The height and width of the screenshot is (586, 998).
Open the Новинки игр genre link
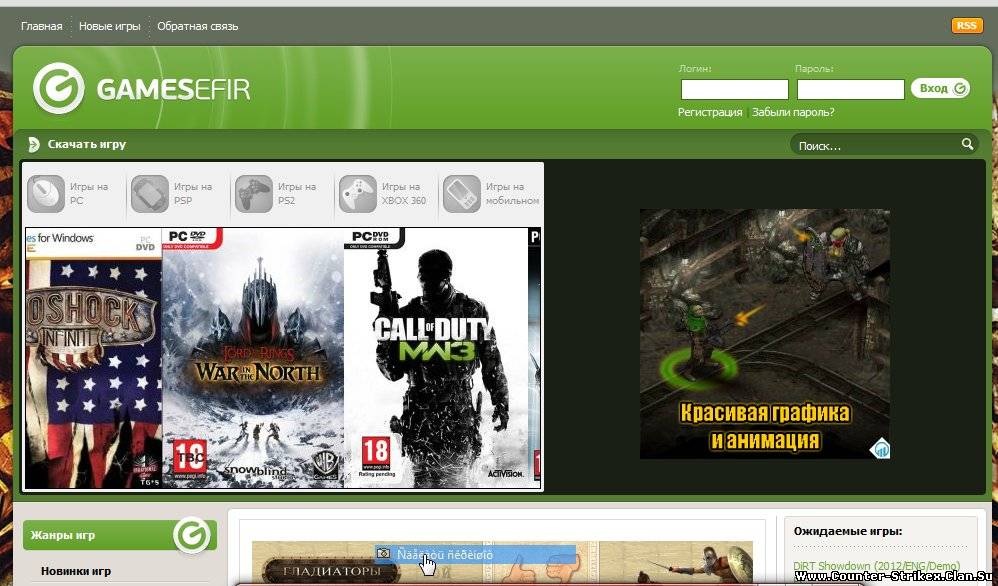pyautogui.click(x=76, y=571)
